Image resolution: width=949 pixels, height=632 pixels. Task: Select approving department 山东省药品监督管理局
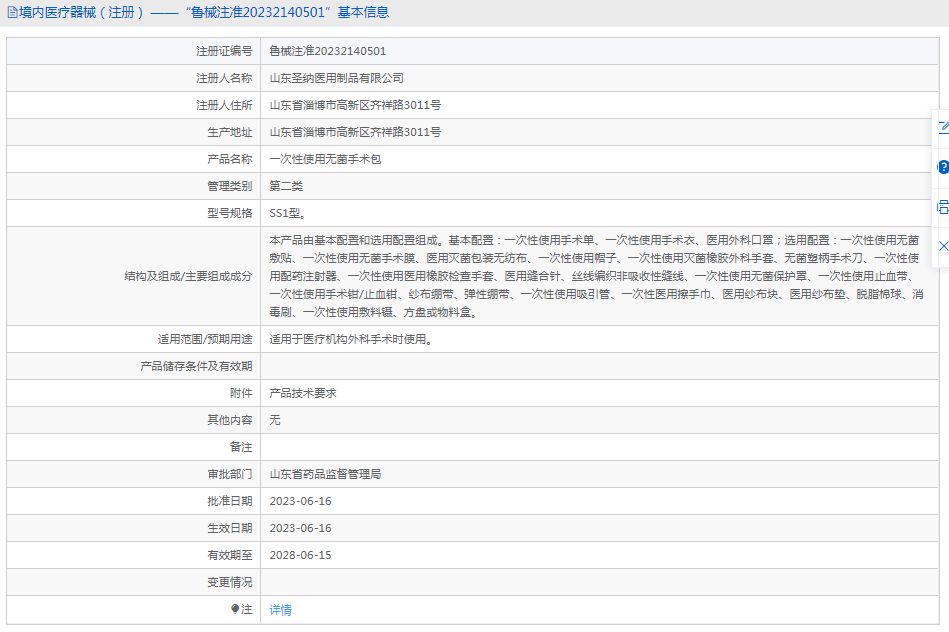tap(325, 474)
